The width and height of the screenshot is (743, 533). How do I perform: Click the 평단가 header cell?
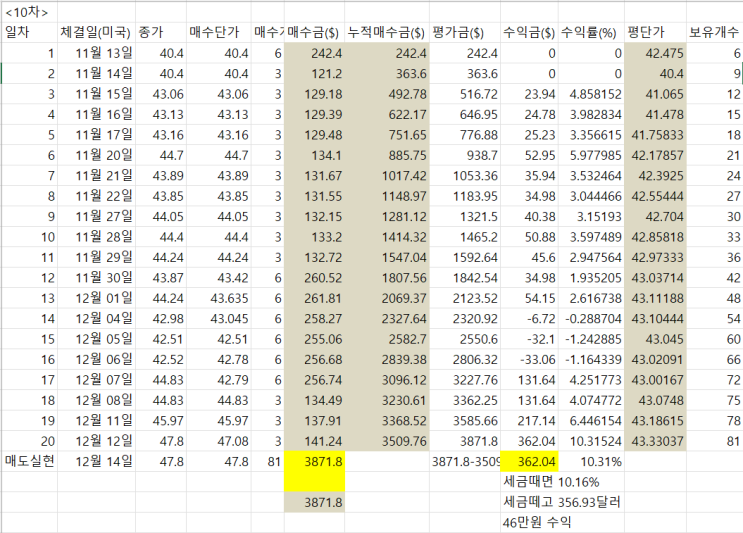click(x=655, y=33)
